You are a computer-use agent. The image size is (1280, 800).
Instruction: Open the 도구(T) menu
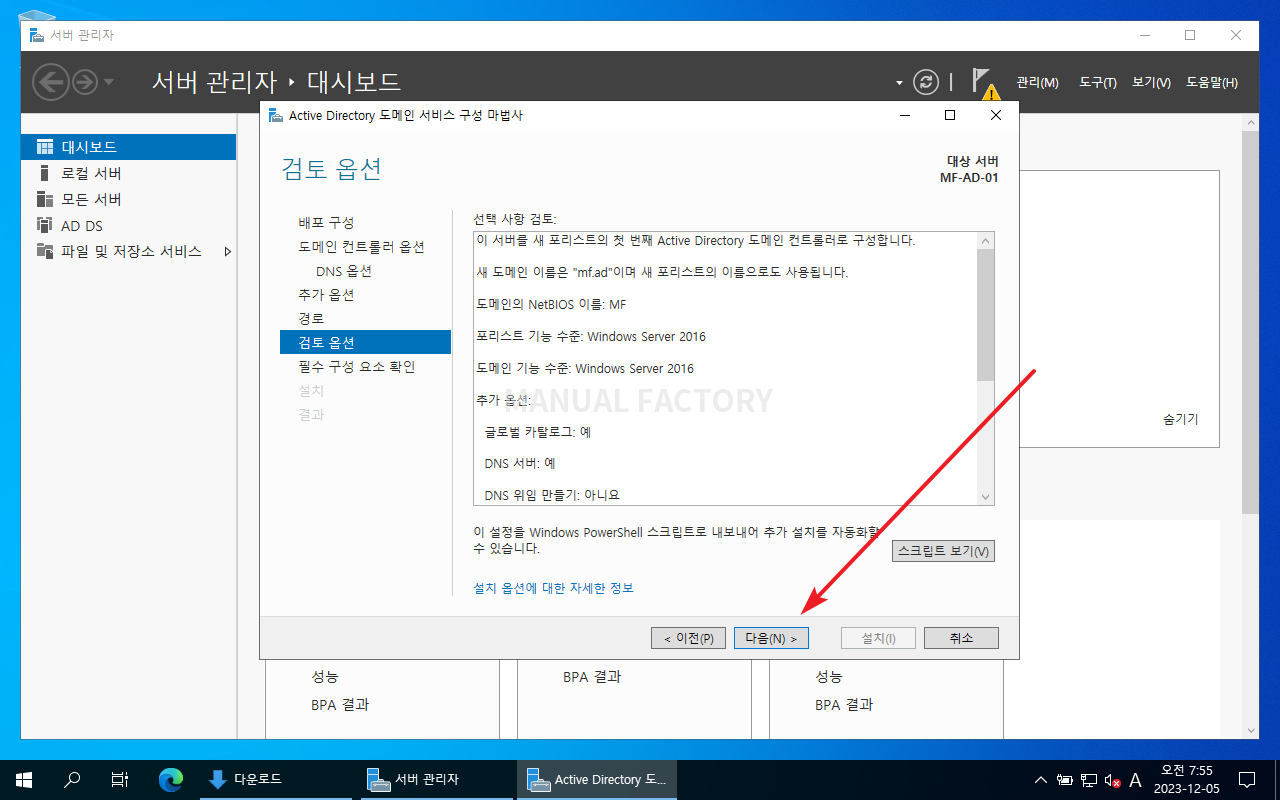click(1097, 83)
